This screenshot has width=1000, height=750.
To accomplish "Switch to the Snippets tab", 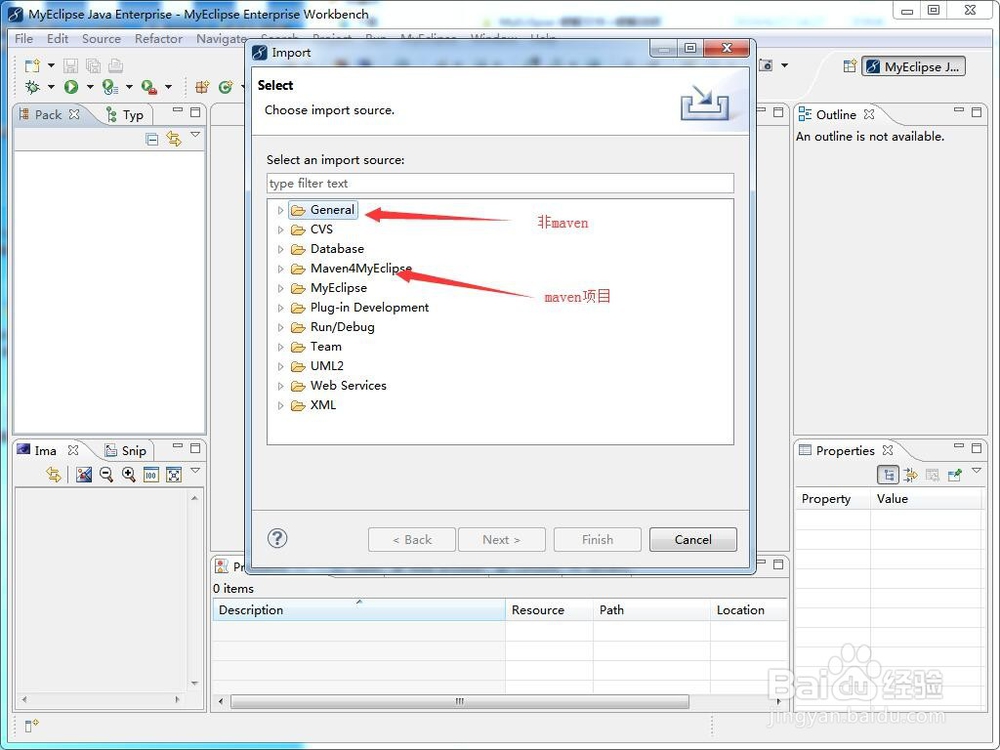I will 126,451.
